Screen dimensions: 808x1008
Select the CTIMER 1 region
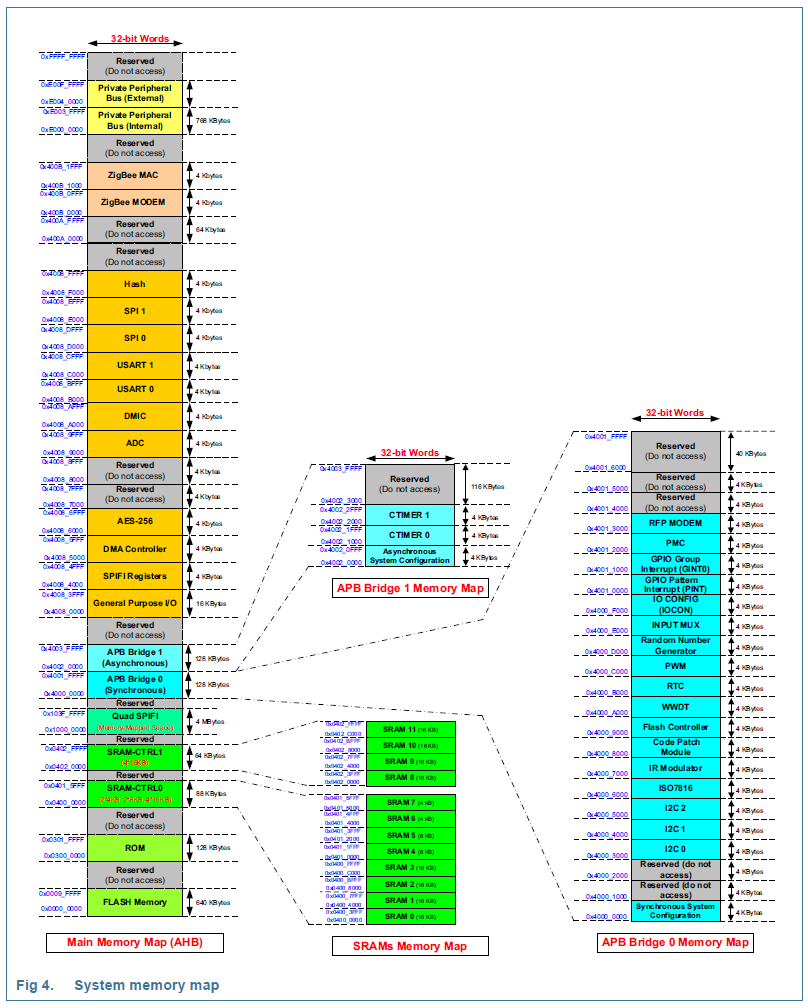click(x=410, y=513)
